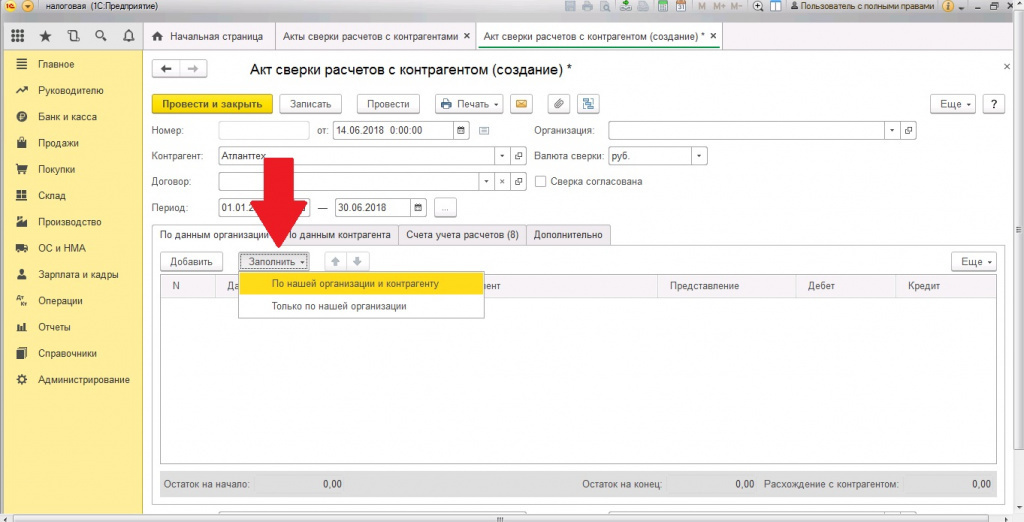Click the Номер input field

pos(264,131)
